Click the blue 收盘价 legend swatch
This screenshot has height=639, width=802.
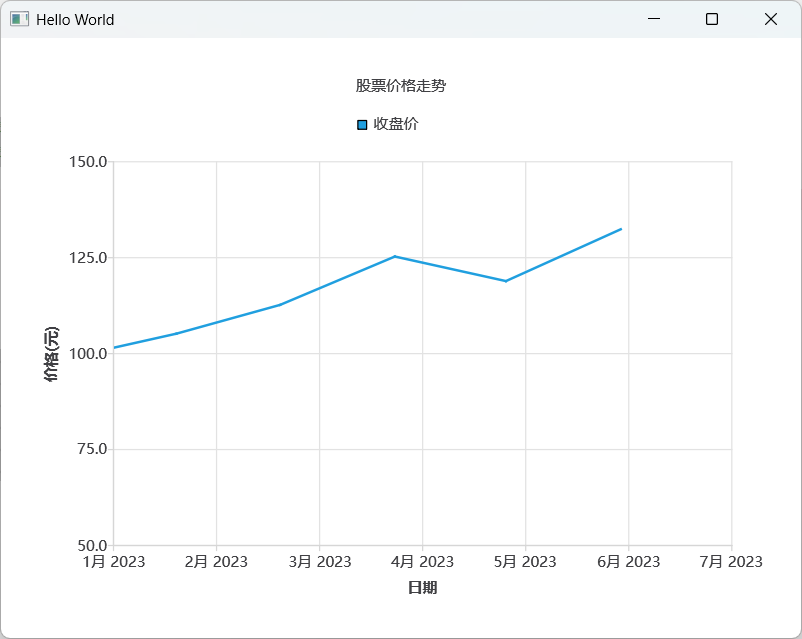(362, 125)
